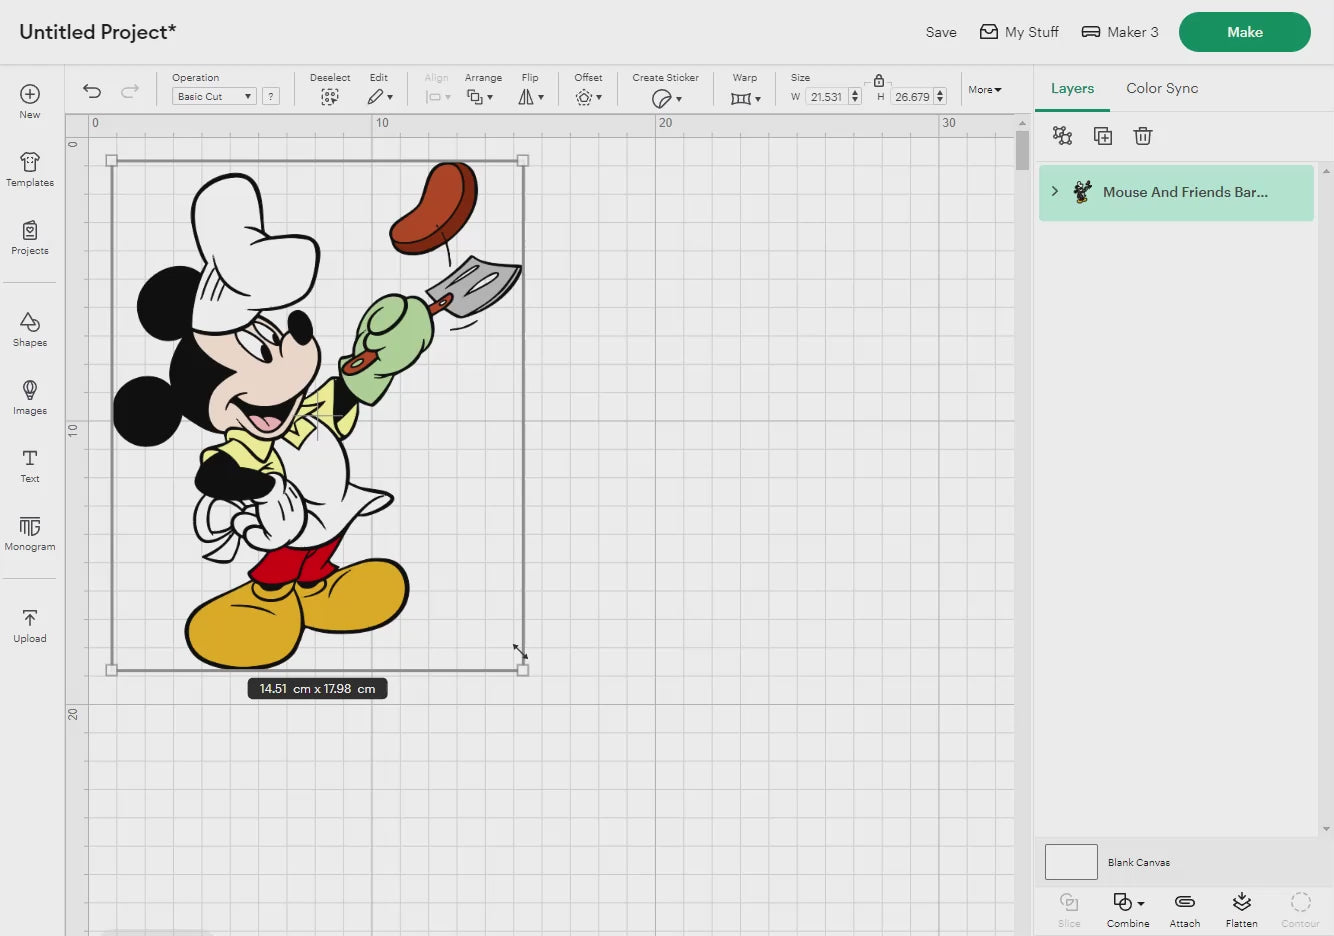The height and width of the screenshot is (936, 1334).
Task: Click the bottom-right resize handle of the image
Action: pos(523,670)
